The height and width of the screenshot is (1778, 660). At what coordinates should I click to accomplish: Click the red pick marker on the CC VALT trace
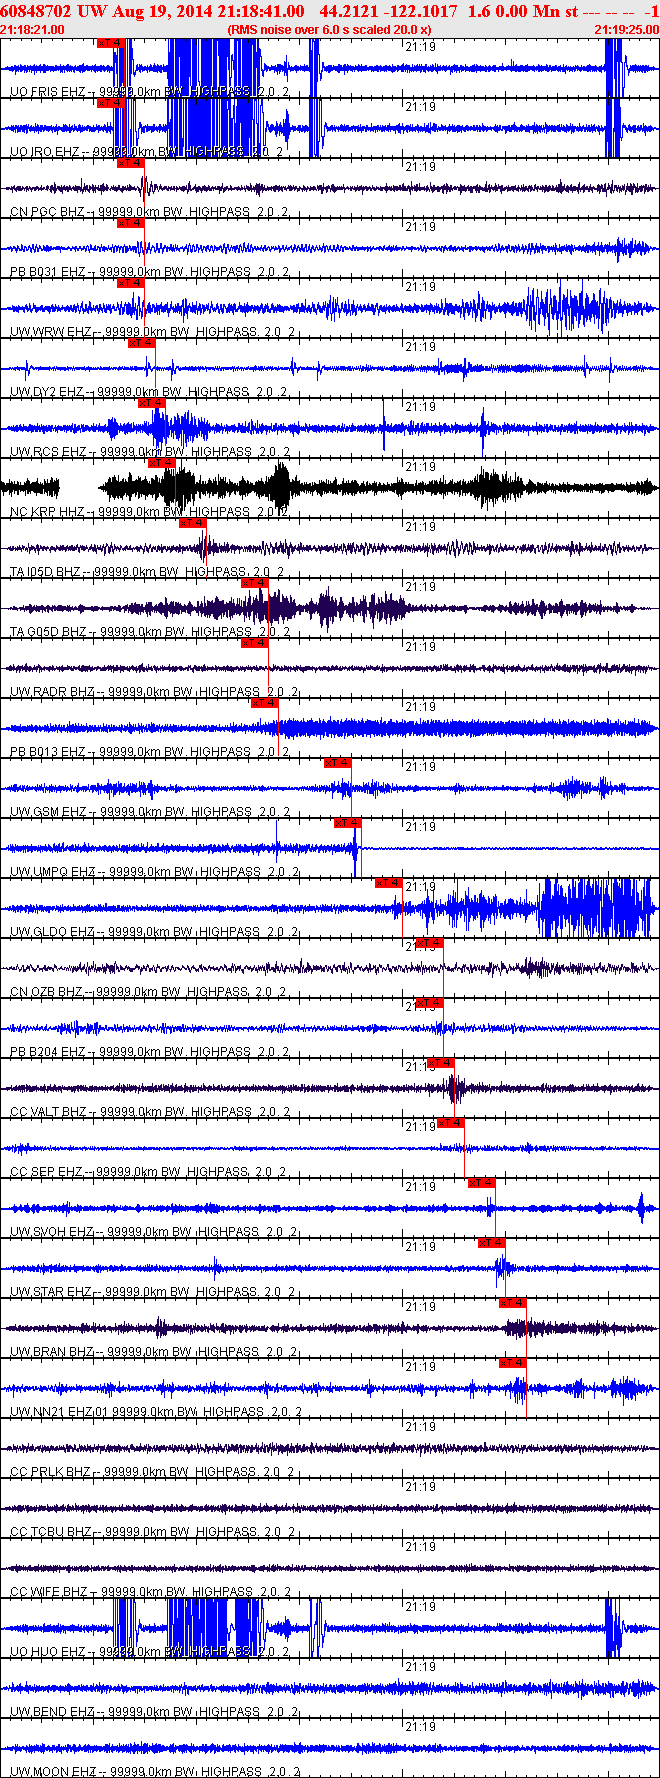(440, 1063)
